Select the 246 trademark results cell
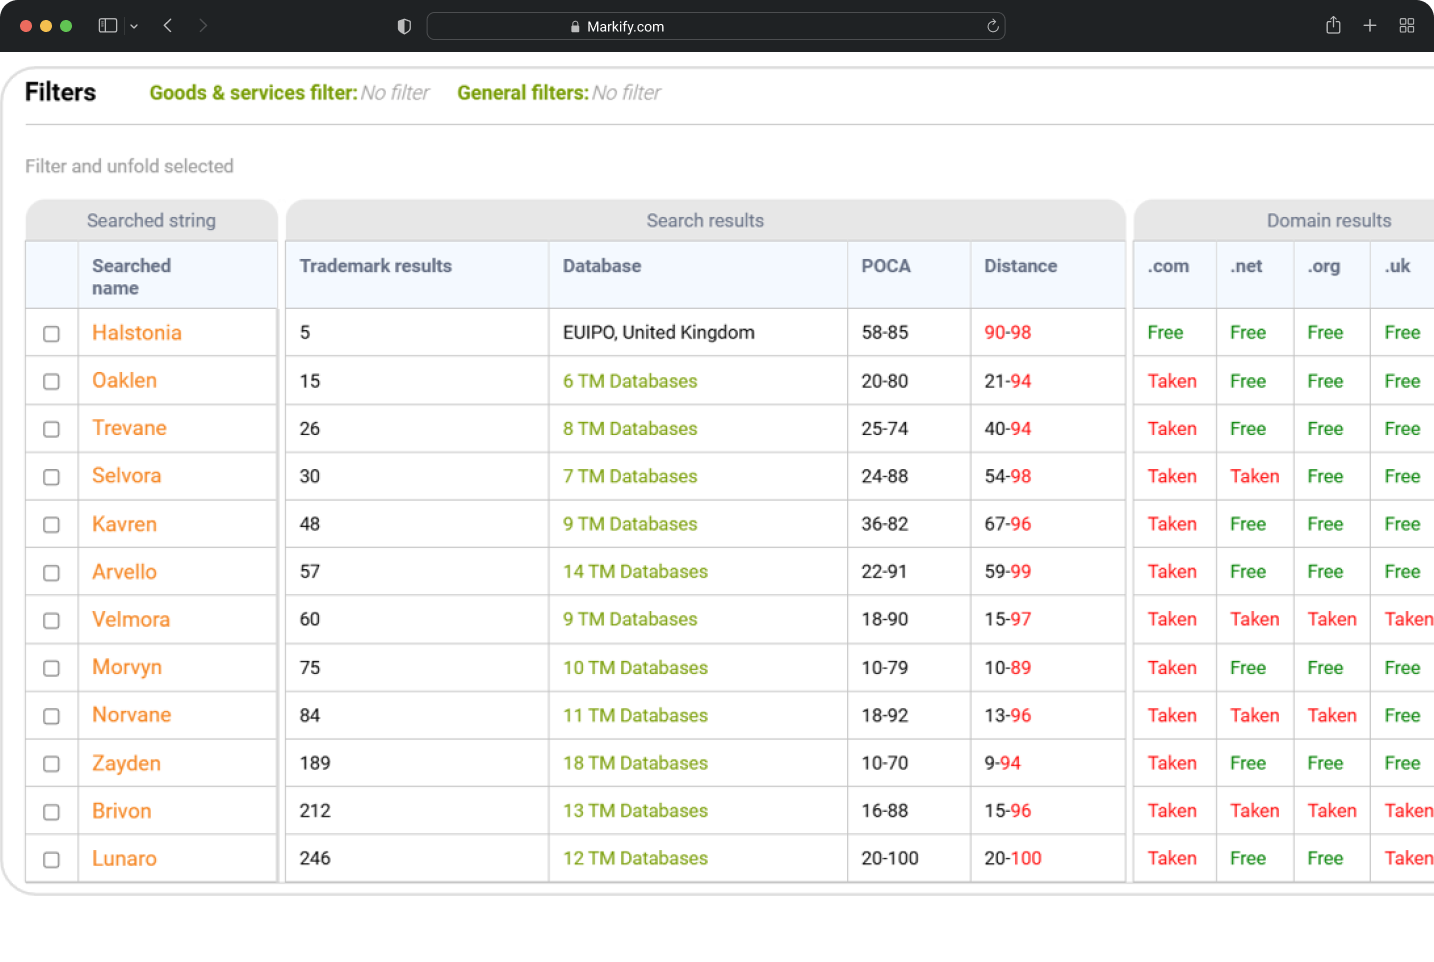The width and height of the screenshot is (1434, 962). [315, 859]
